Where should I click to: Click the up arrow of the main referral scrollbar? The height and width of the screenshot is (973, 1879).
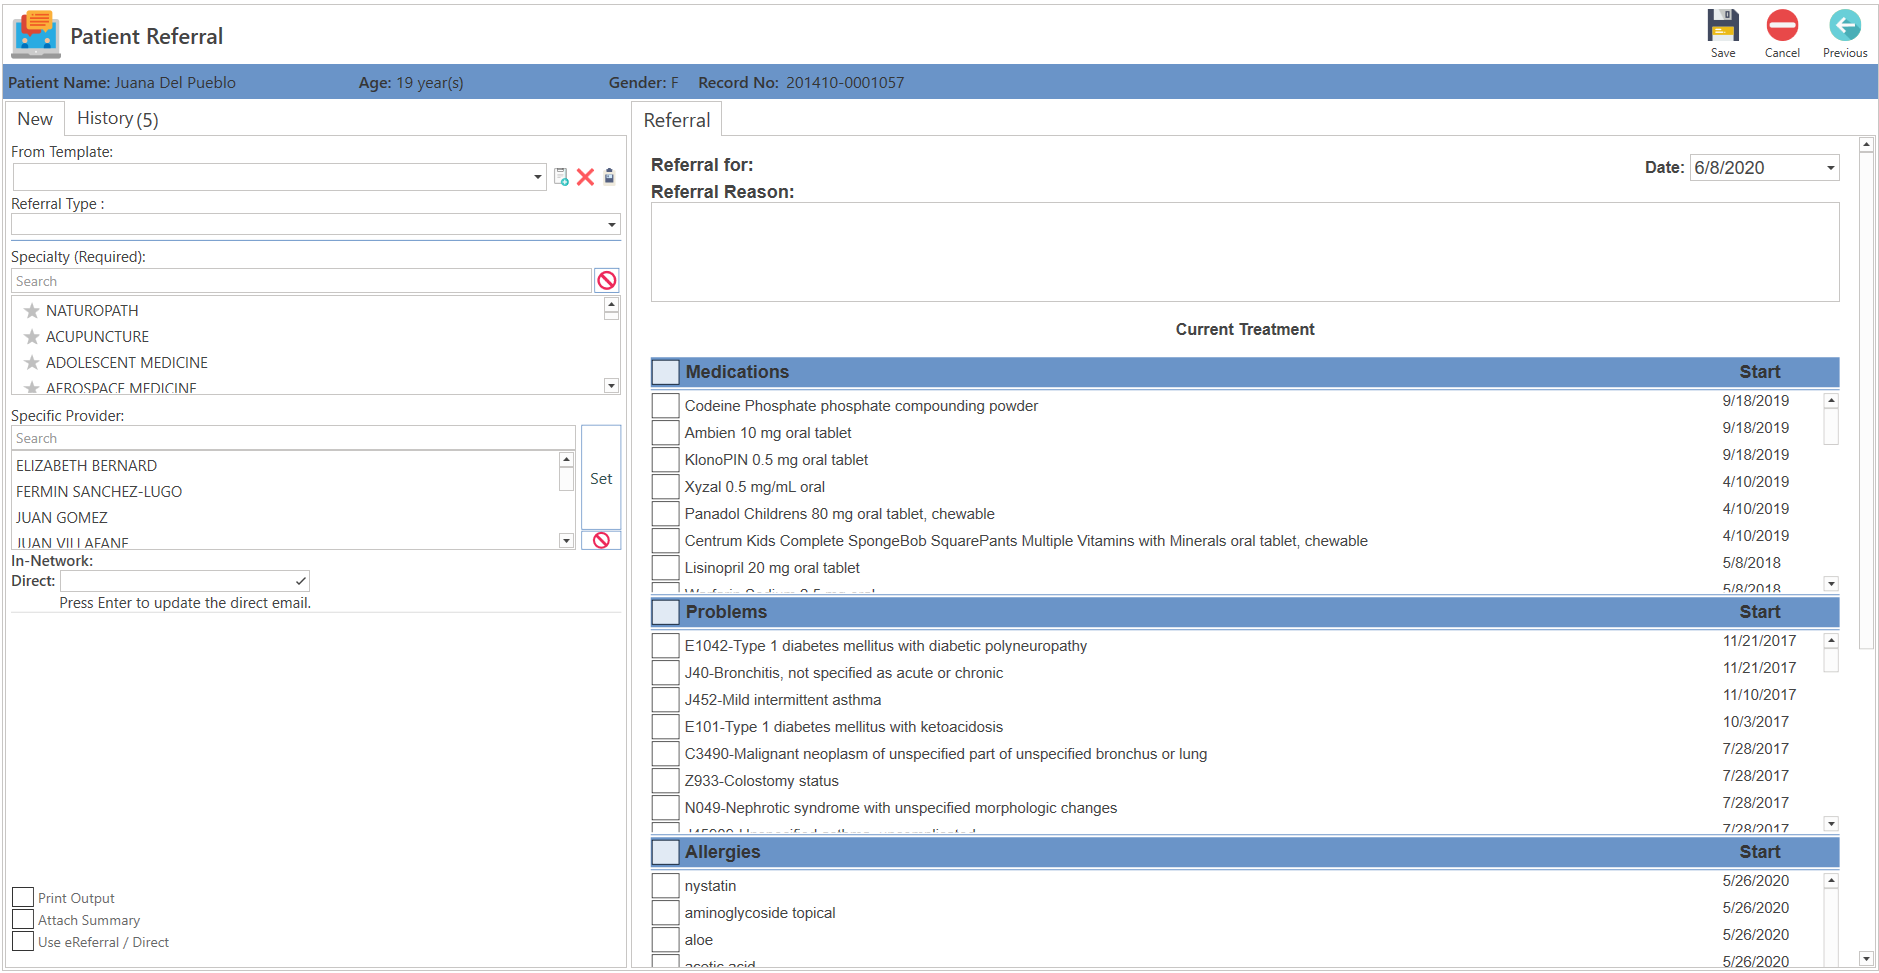point(1866,145)
